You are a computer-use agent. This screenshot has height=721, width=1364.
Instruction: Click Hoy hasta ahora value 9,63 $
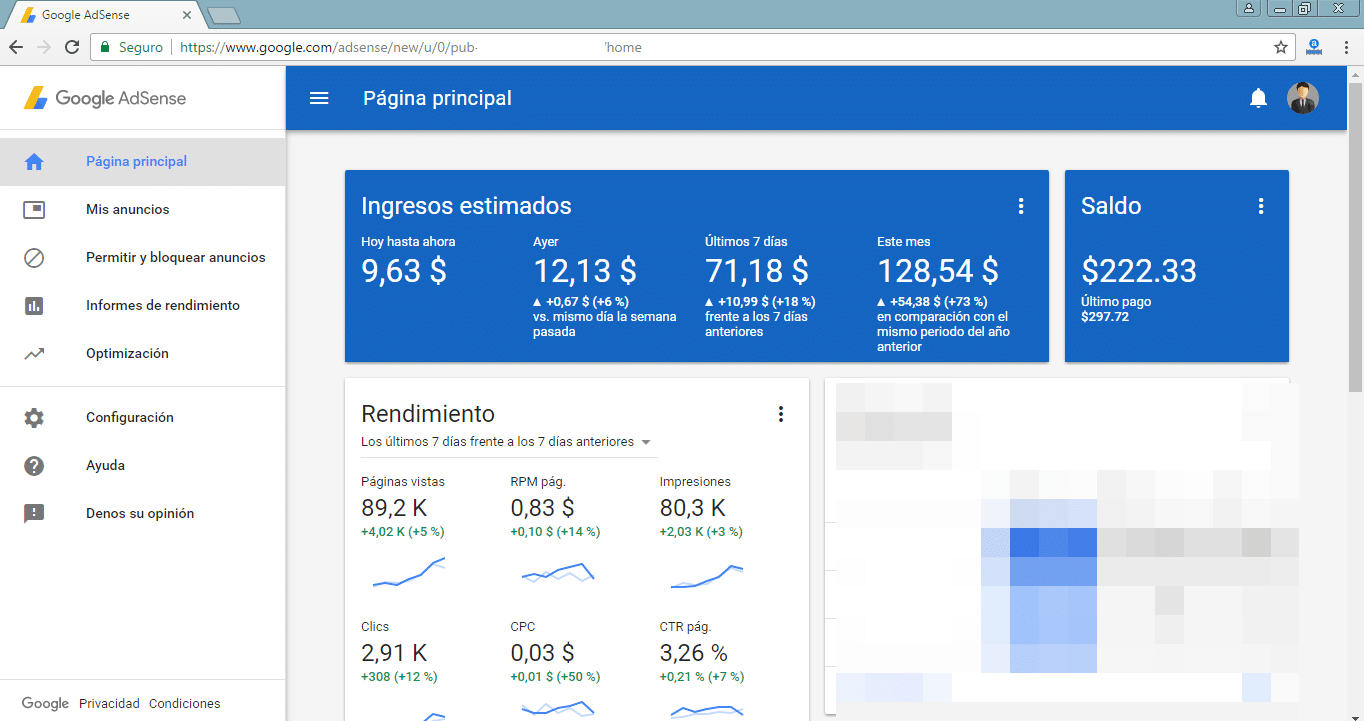(x=404, y=271)
